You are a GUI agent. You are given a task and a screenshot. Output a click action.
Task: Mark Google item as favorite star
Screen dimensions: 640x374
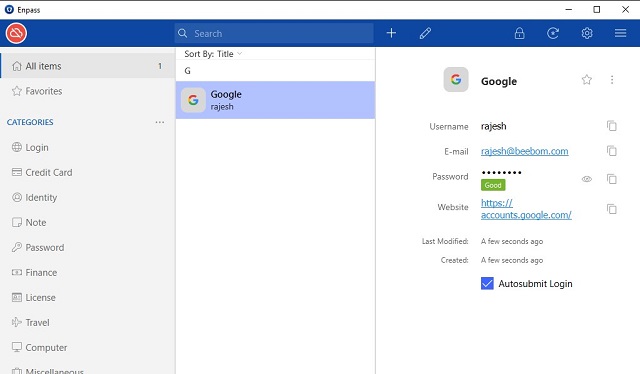tap(587, 80)
